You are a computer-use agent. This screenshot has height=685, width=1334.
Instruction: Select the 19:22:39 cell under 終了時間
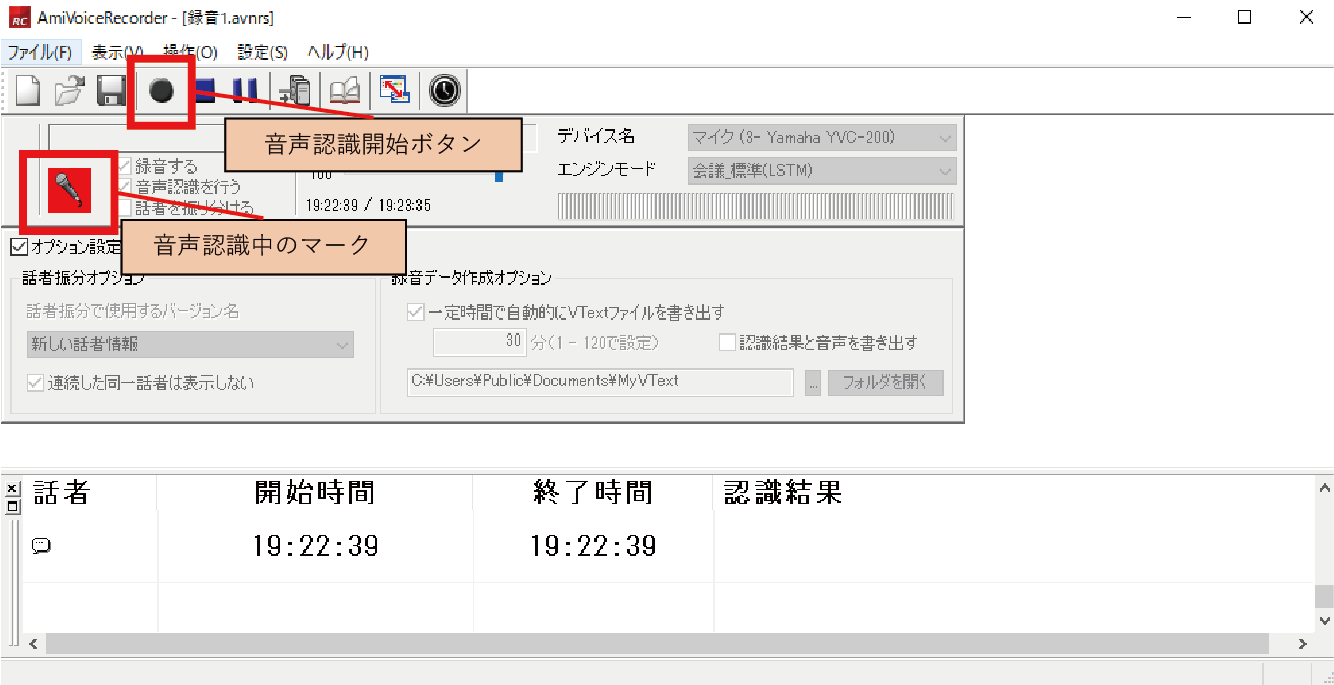pos(593,546)
